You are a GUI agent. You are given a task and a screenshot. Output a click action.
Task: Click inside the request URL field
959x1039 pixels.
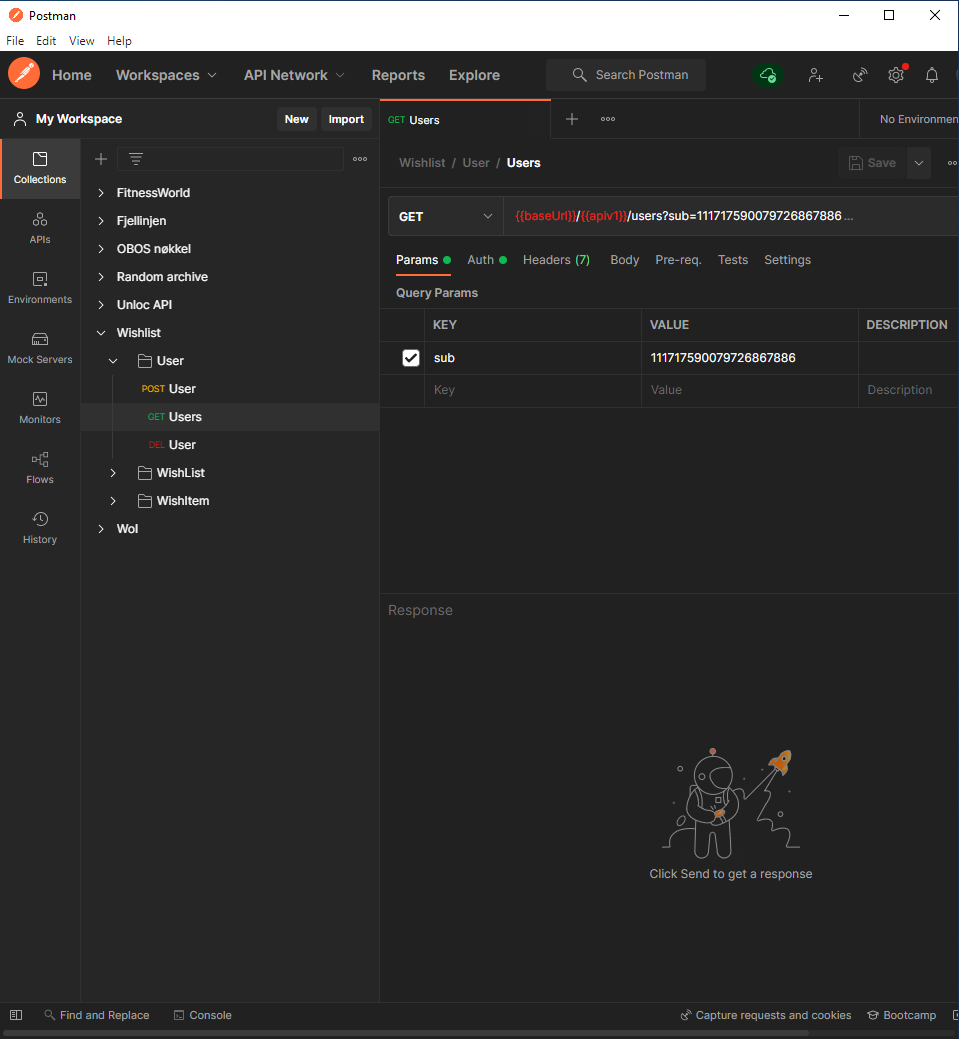point(700,216)
